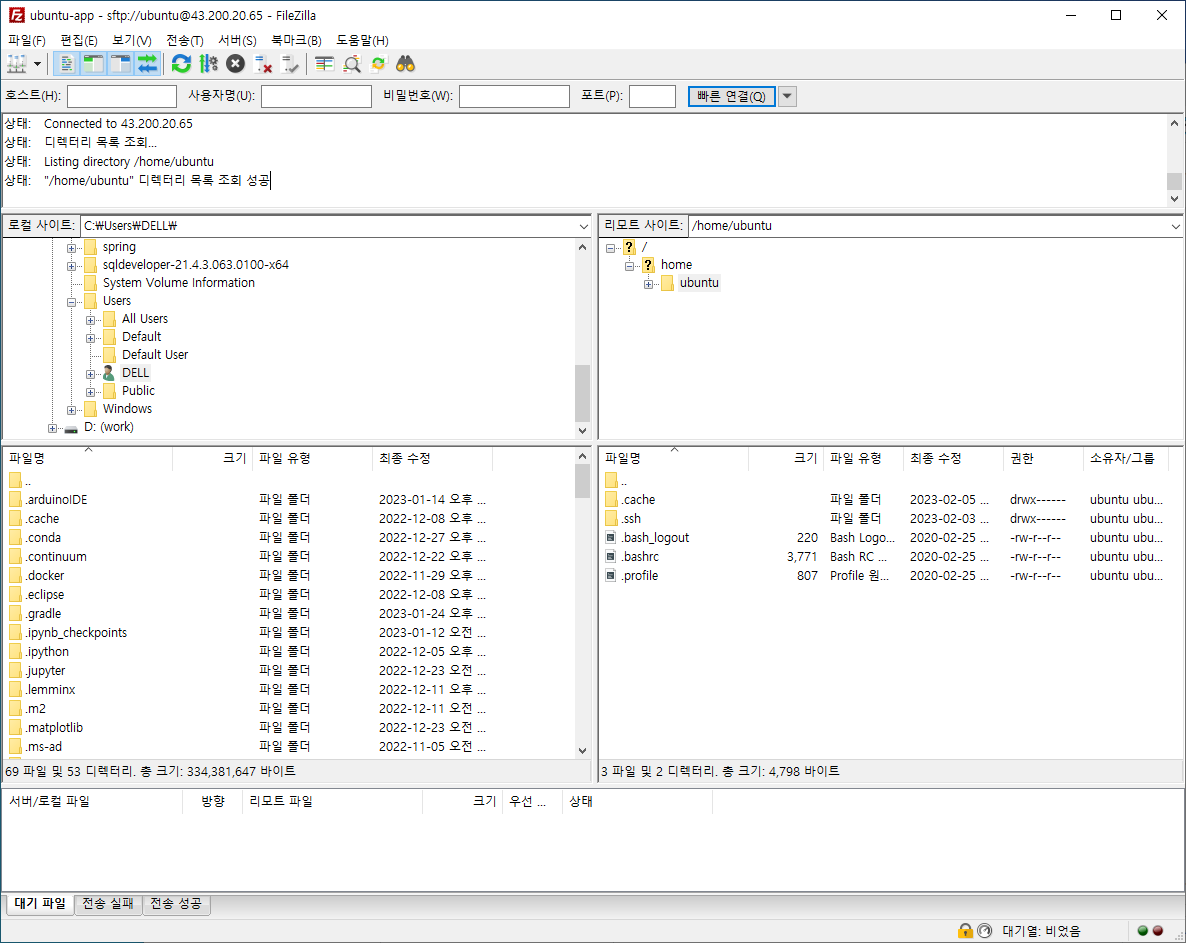Viewport: 1186px width, 943px height.
Task: Select the remote root folder icon
Action: (x=629, y=247)
